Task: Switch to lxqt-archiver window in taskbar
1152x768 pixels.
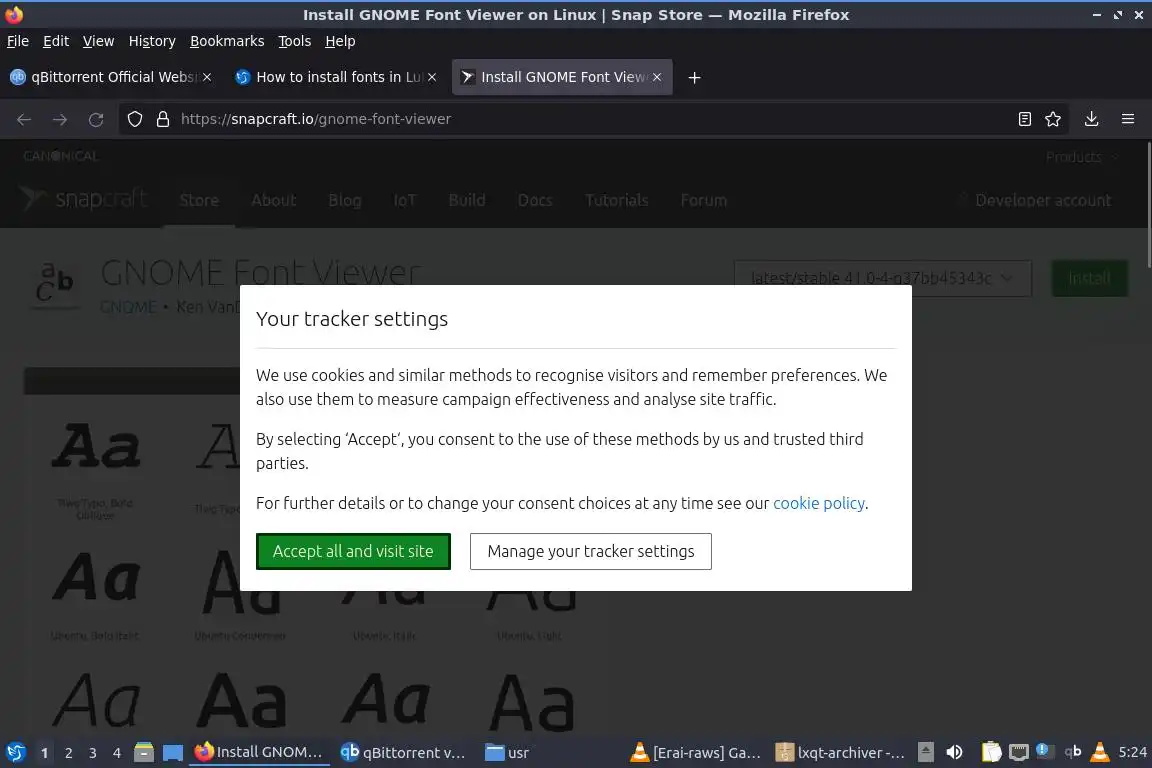Action: [840, 753]
